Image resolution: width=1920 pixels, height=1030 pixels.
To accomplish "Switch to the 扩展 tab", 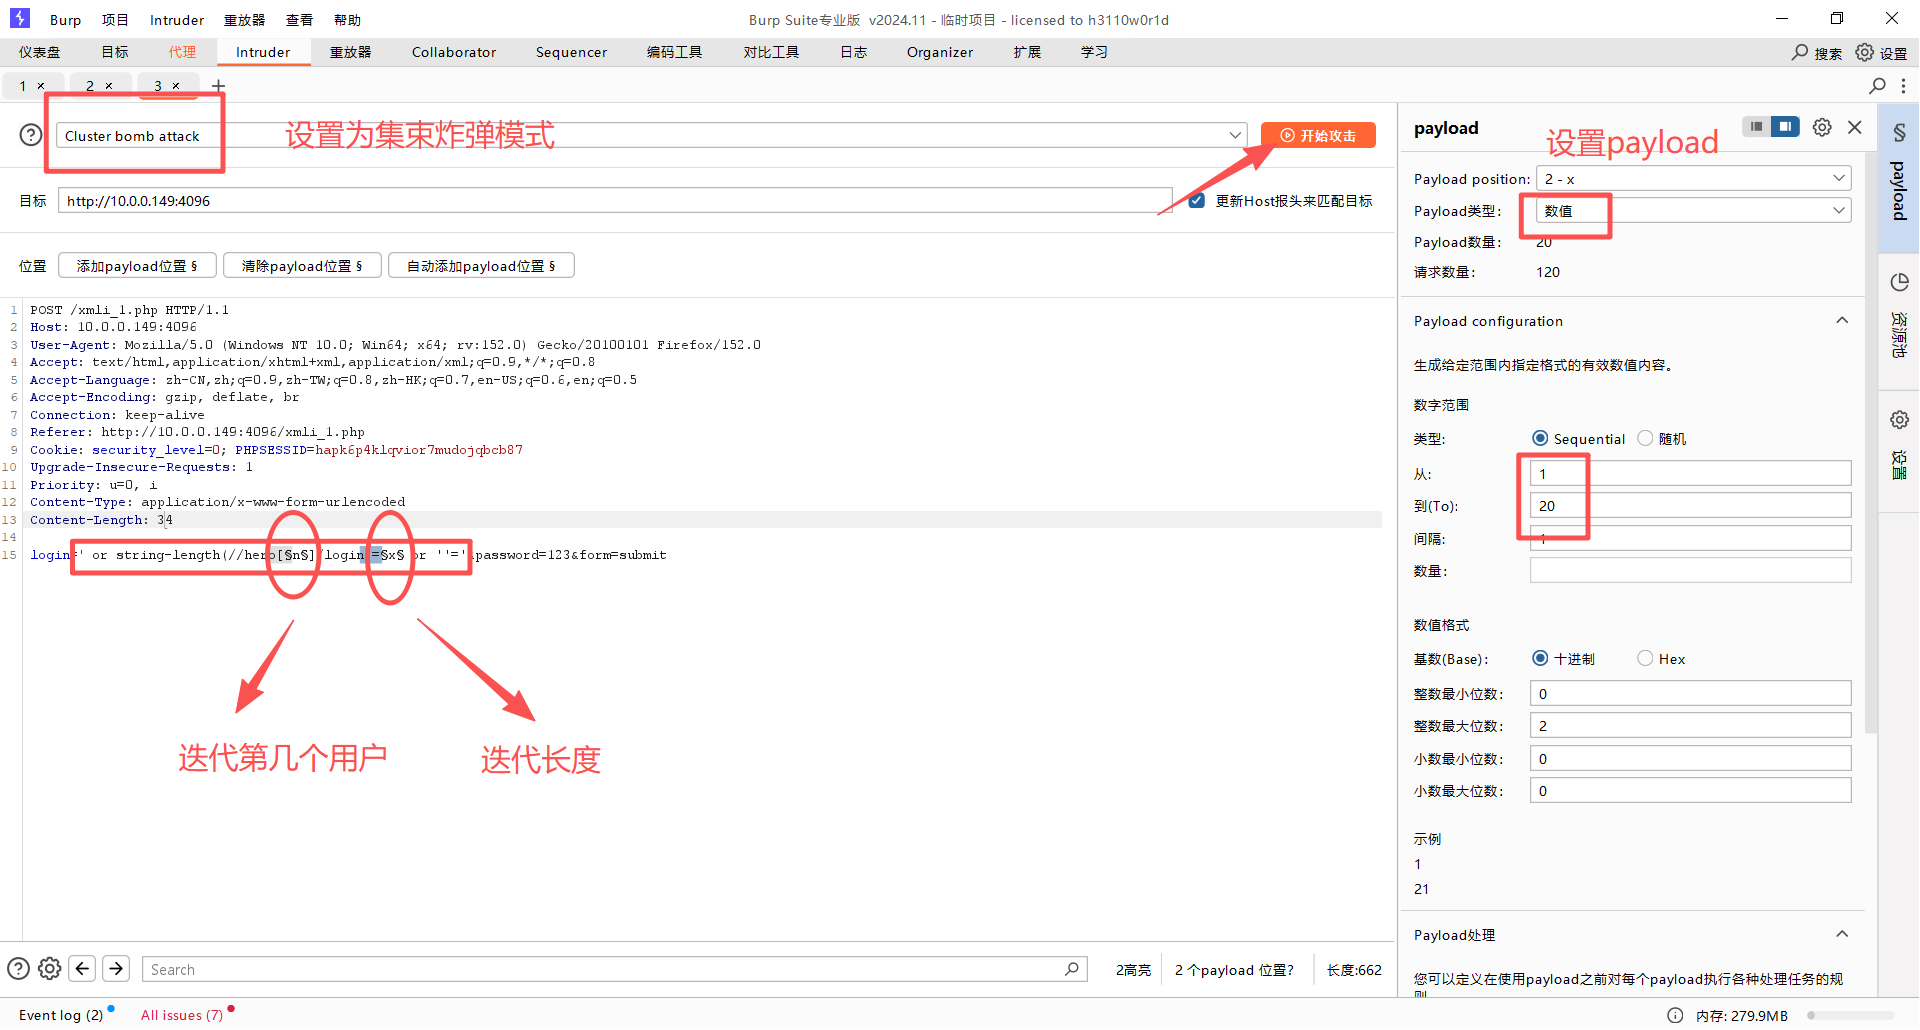I will tap(1027, 52).
